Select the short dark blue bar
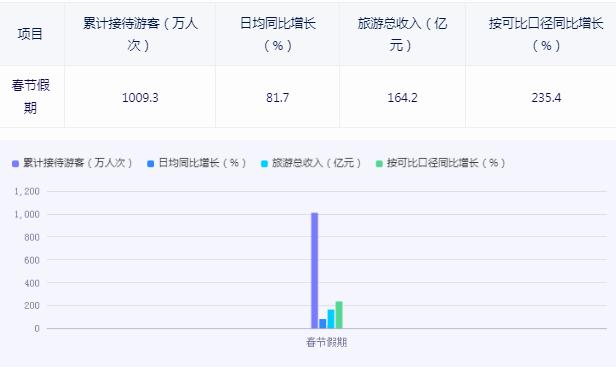Viewport: 616px width, 367px height. pyautogui.click(x=323, y=323)
